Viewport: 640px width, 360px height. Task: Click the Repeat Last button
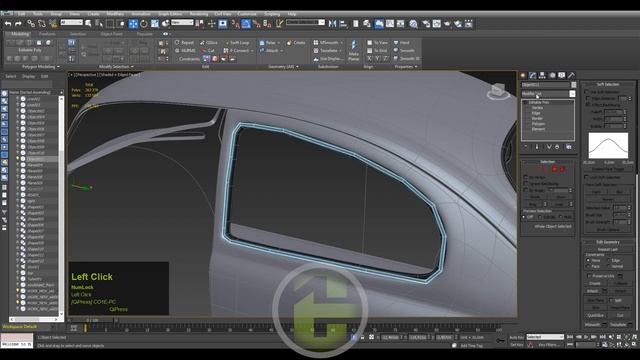click(607, 249)
